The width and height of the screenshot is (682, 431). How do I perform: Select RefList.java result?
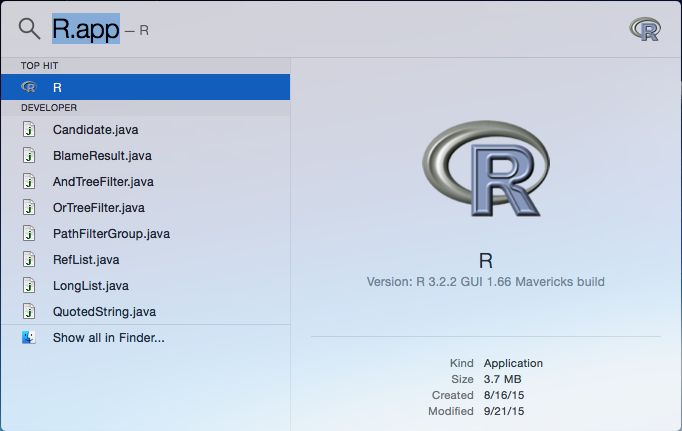pos(145,260)
